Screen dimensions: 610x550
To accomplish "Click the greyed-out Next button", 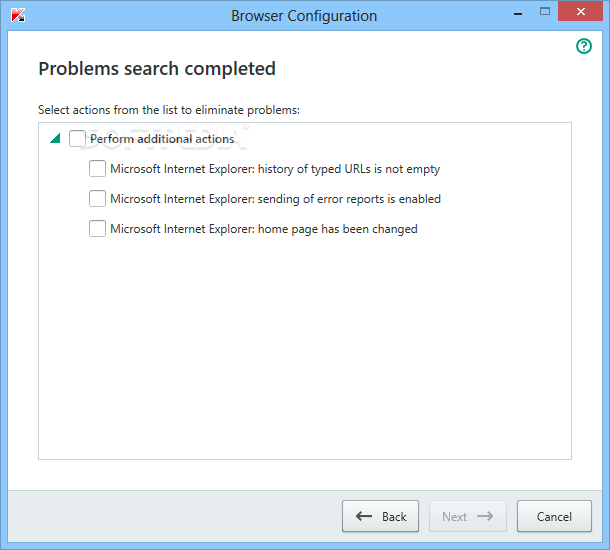I will (x=468, y=516).
